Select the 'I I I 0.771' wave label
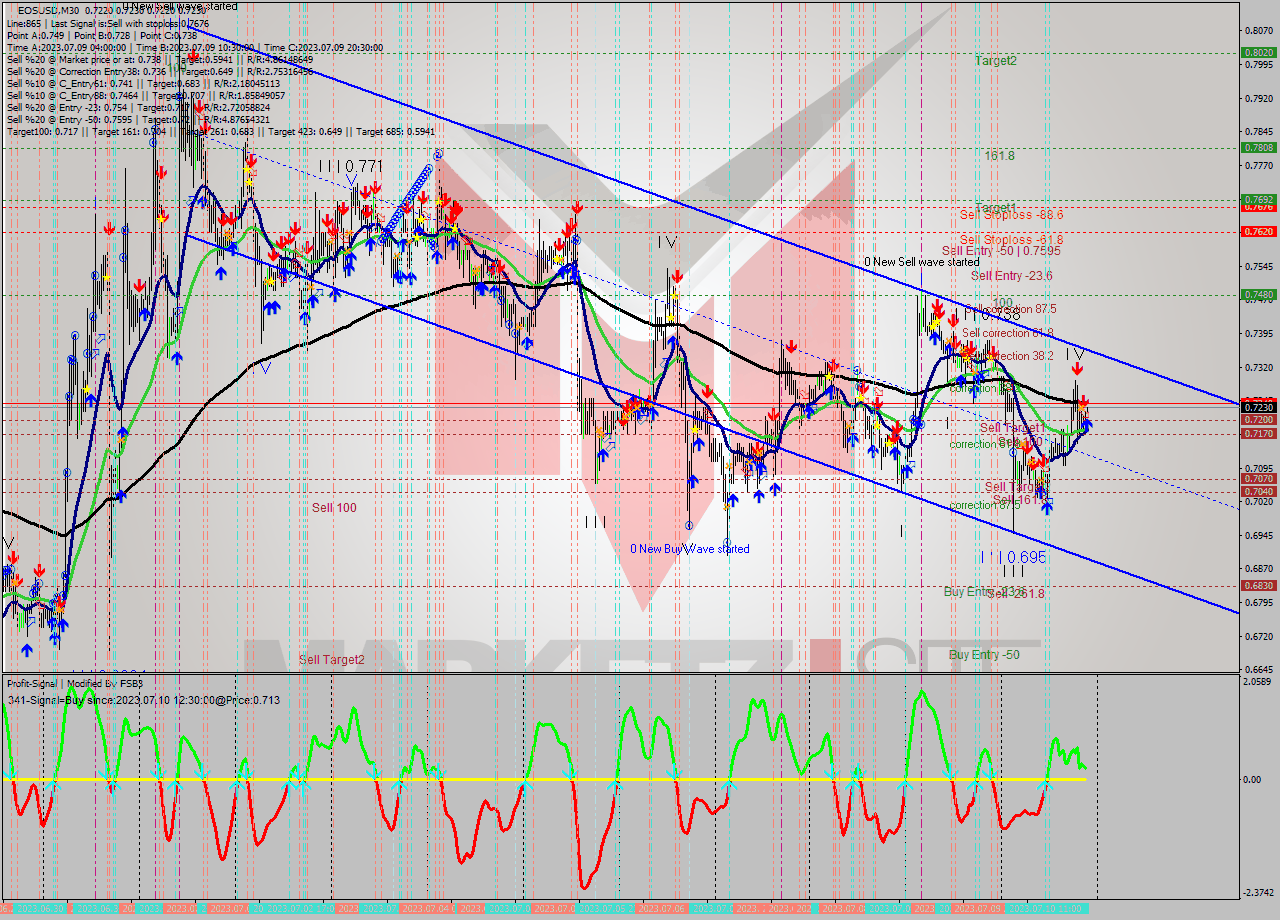 350,166
